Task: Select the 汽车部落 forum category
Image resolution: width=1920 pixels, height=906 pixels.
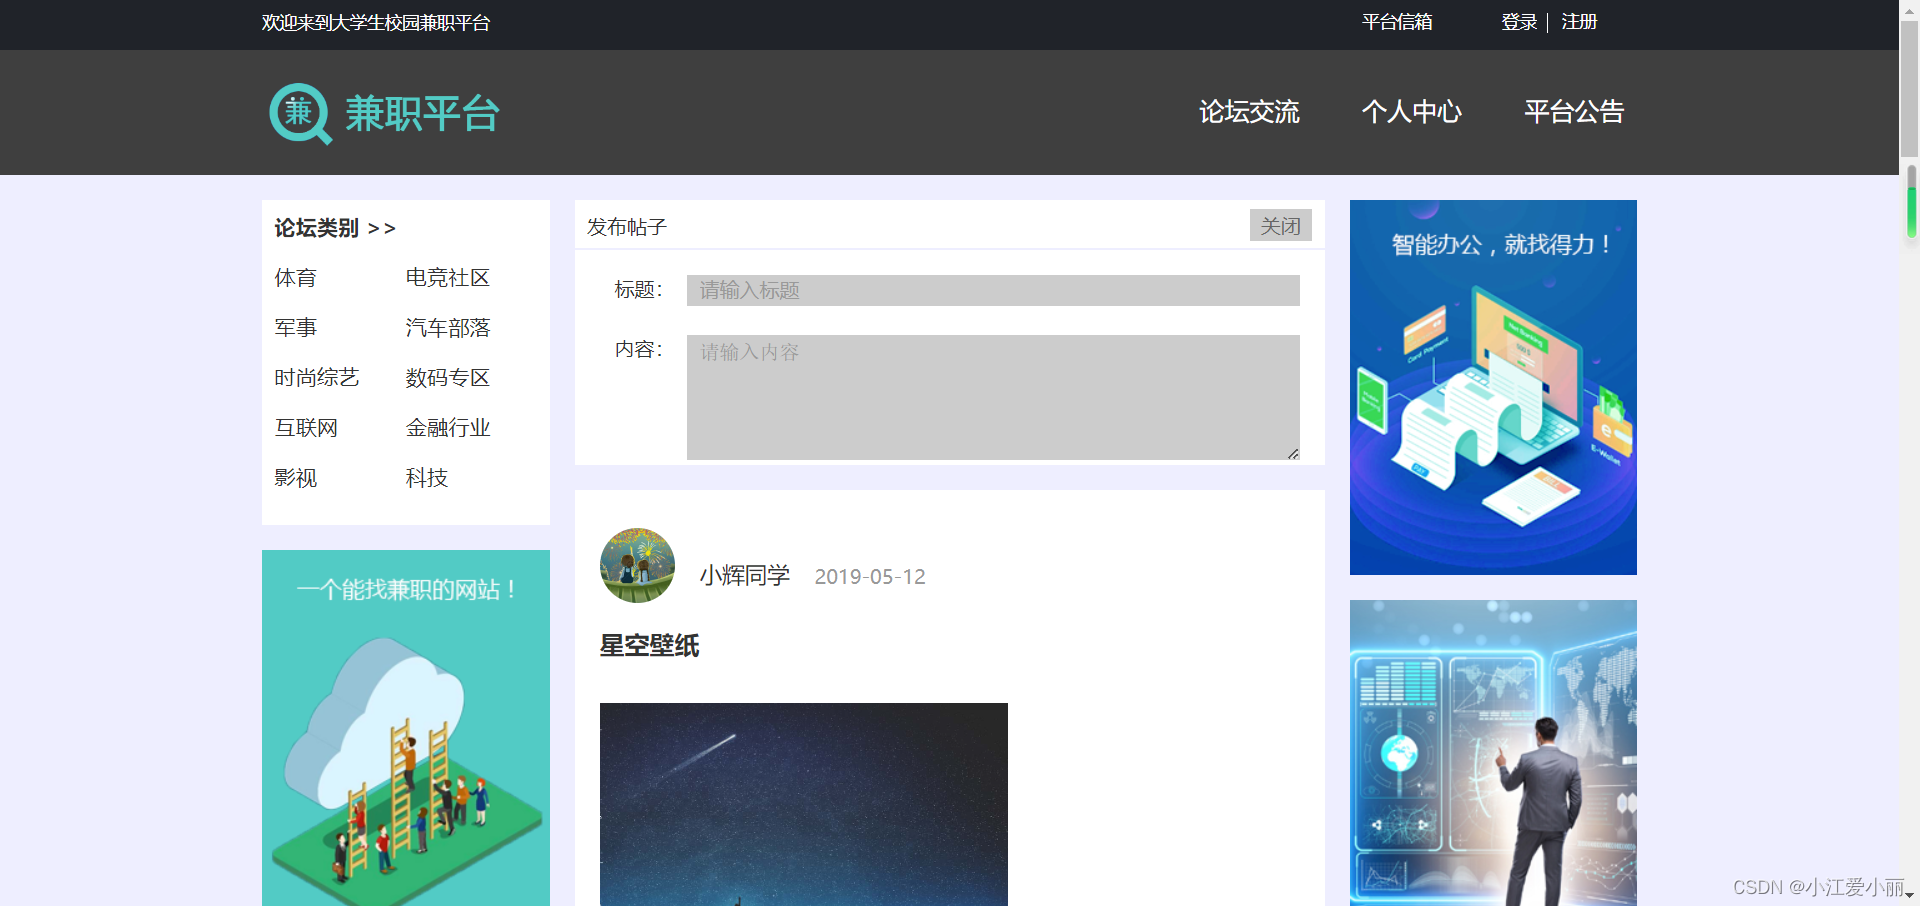Action: click(x=448, y=328)
